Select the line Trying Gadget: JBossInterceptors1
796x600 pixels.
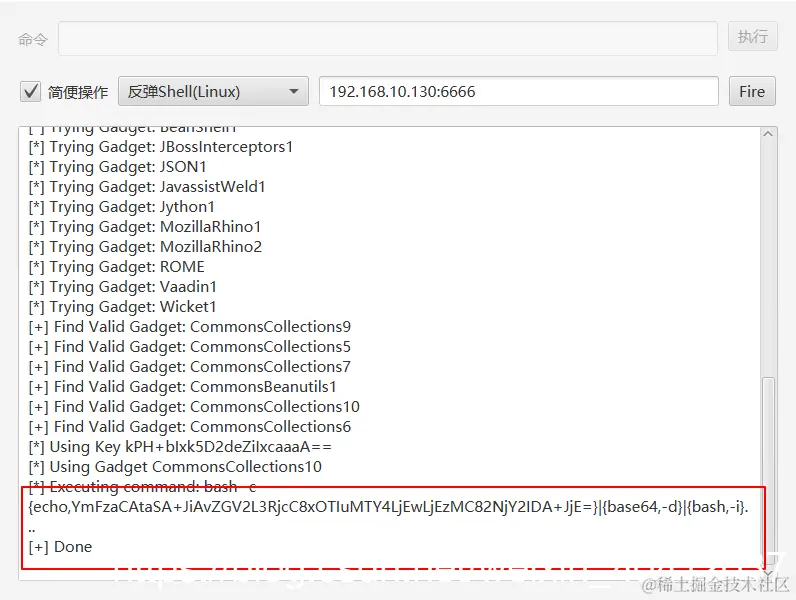161,147
